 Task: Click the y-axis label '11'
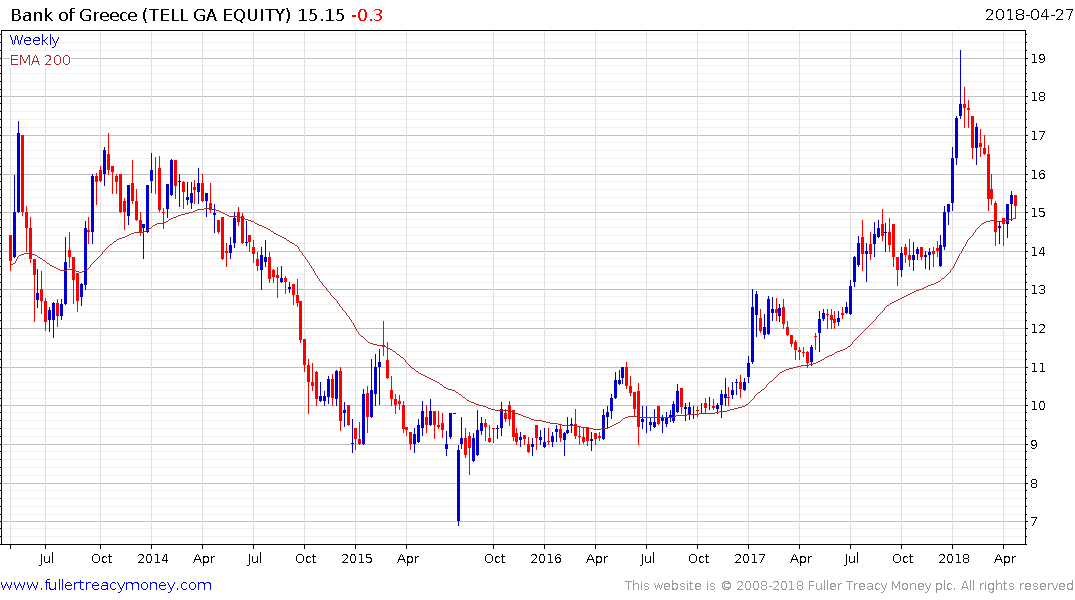(x=1038, y=368)
